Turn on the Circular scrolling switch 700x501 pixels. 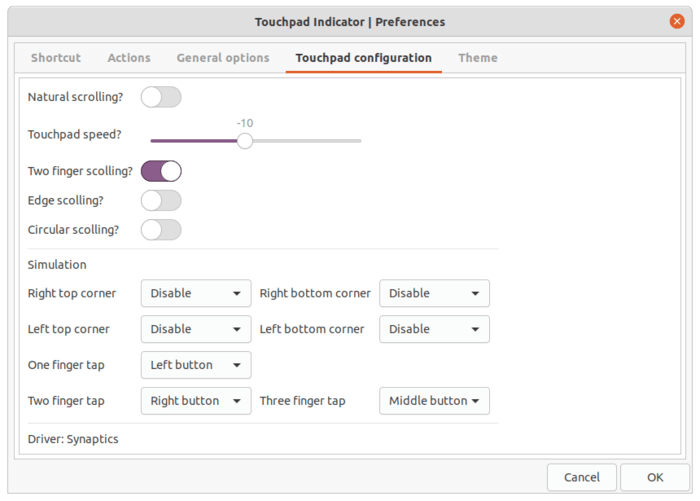coord(161,230)
